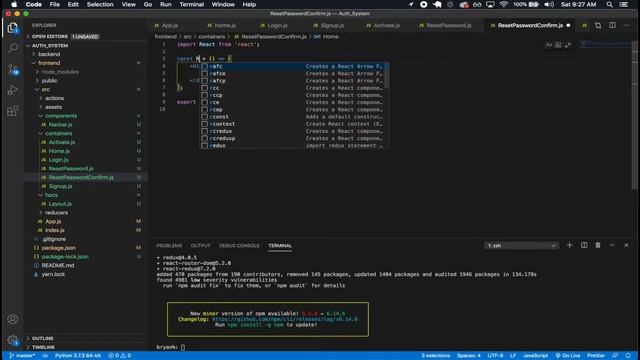Collapse the components folder
The width and height of the screenshot is (640, 360).
[86, 116]
